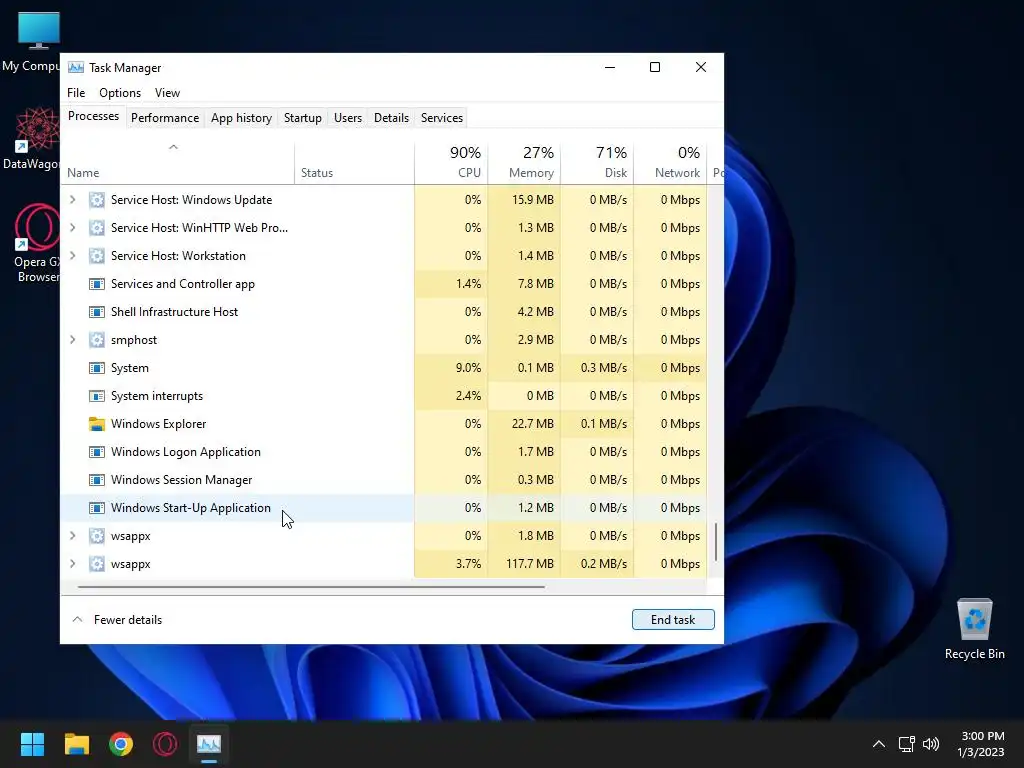This screenshot has height=768, width=1024.
Task: Sort by the Memory column header
Action: click(524, 163)
